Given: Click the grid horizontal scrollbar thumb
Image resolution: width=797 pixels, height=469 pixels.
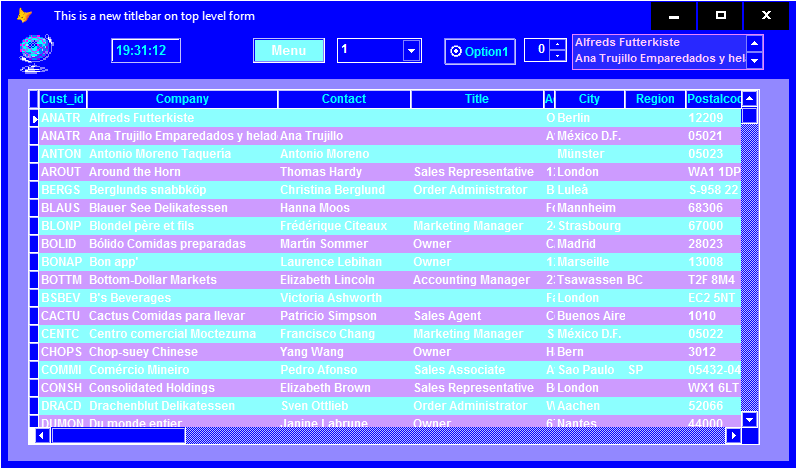Looking at the screenshot, I should (118, 435).
